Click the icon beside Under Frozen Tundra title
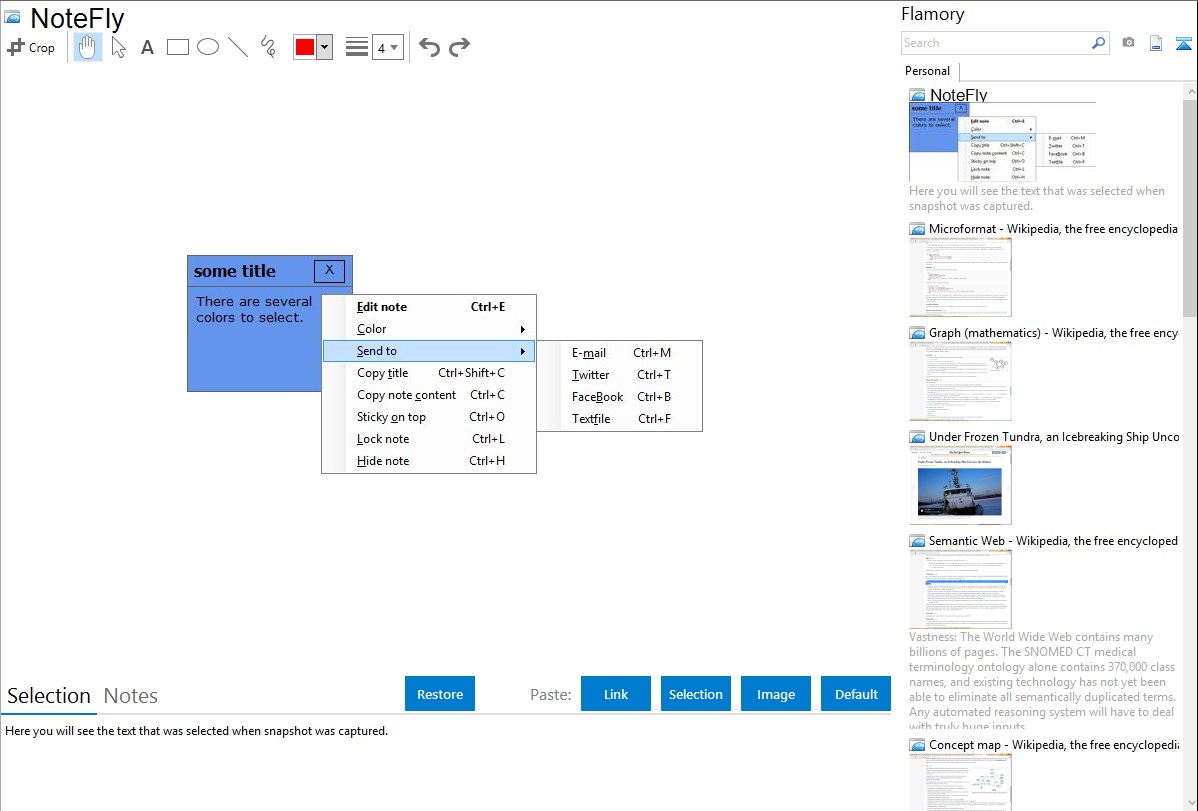Image resolution: width=1198 pixels, height=811 pixels. tap(917, 437)
